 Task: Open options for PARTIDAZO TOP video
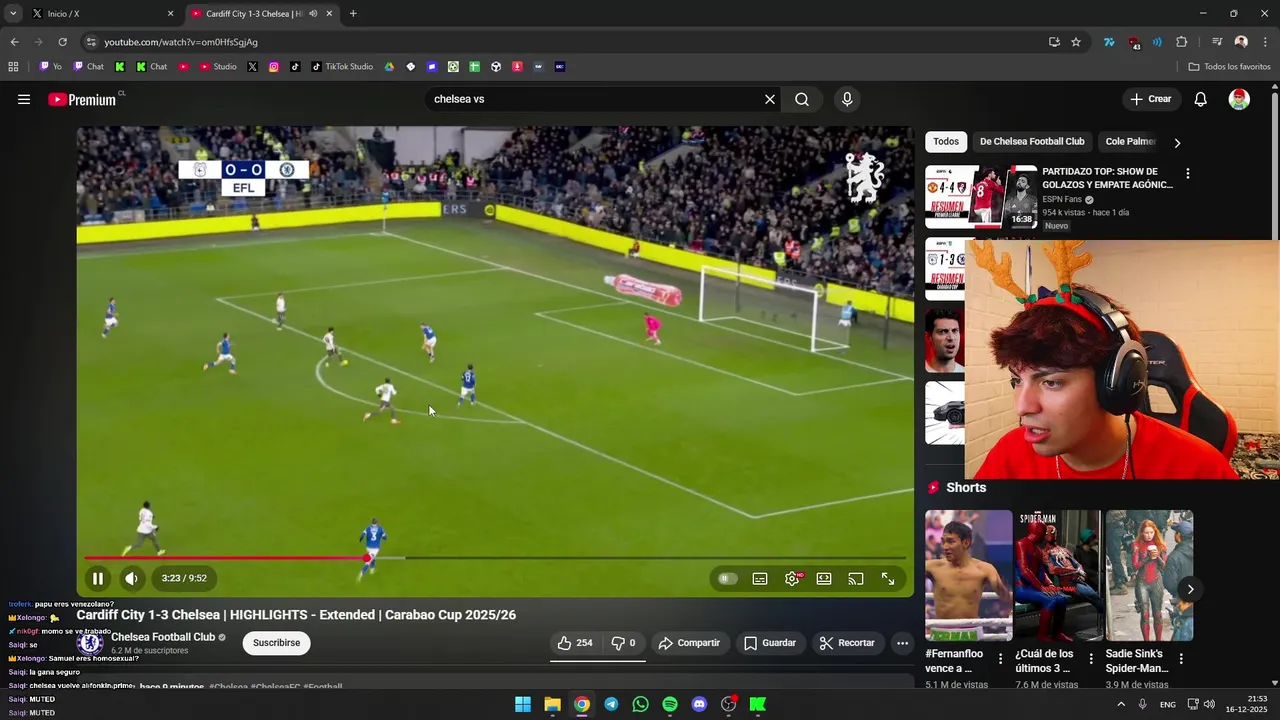tap(1188, 174)
